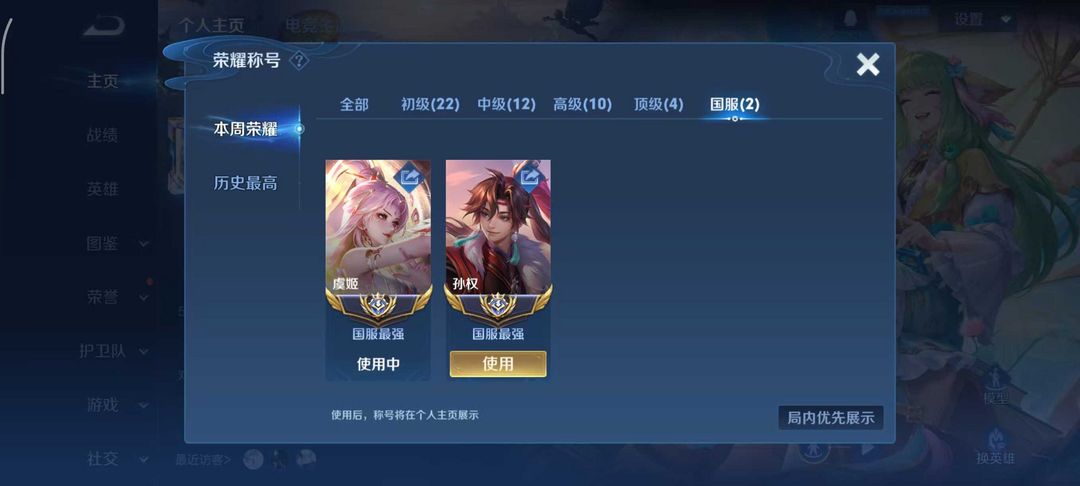Tap the 国服最强 badge emblem under 虞姬
Screen dimensions: 1080x486
[378, 305]
